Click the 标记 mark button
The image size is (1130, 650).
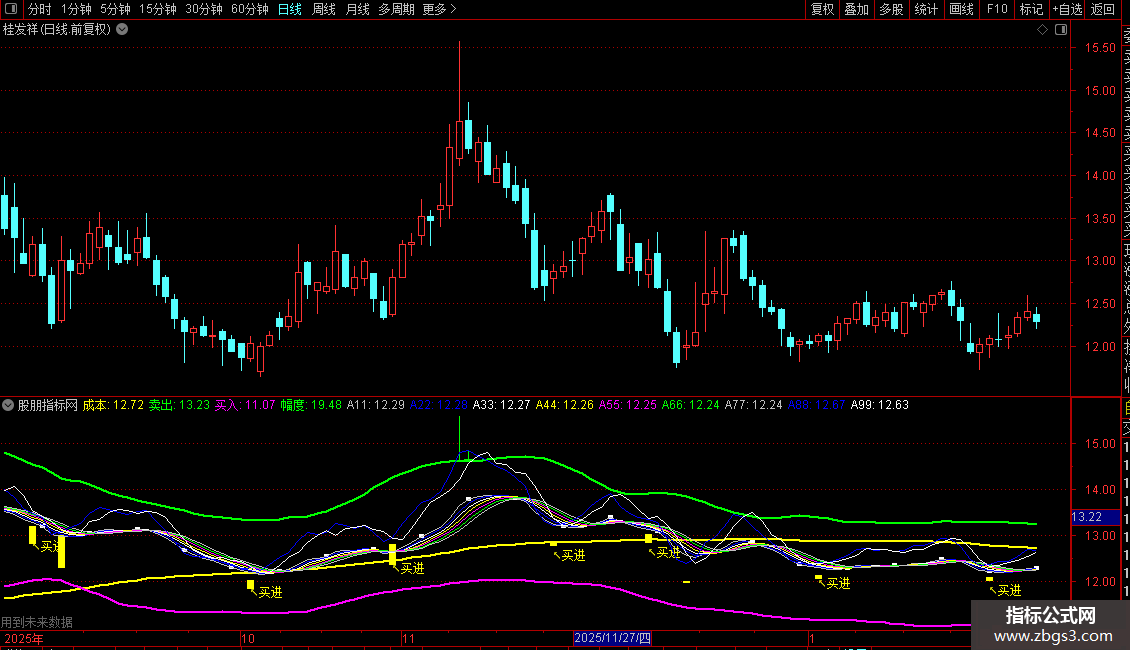click(x=1031, y=9)
